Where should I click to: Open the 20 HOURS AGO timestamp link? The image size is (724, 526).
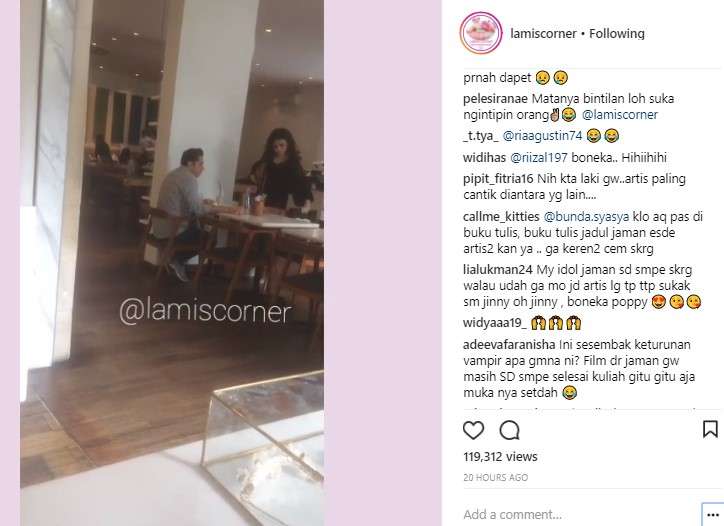(495, 478)
